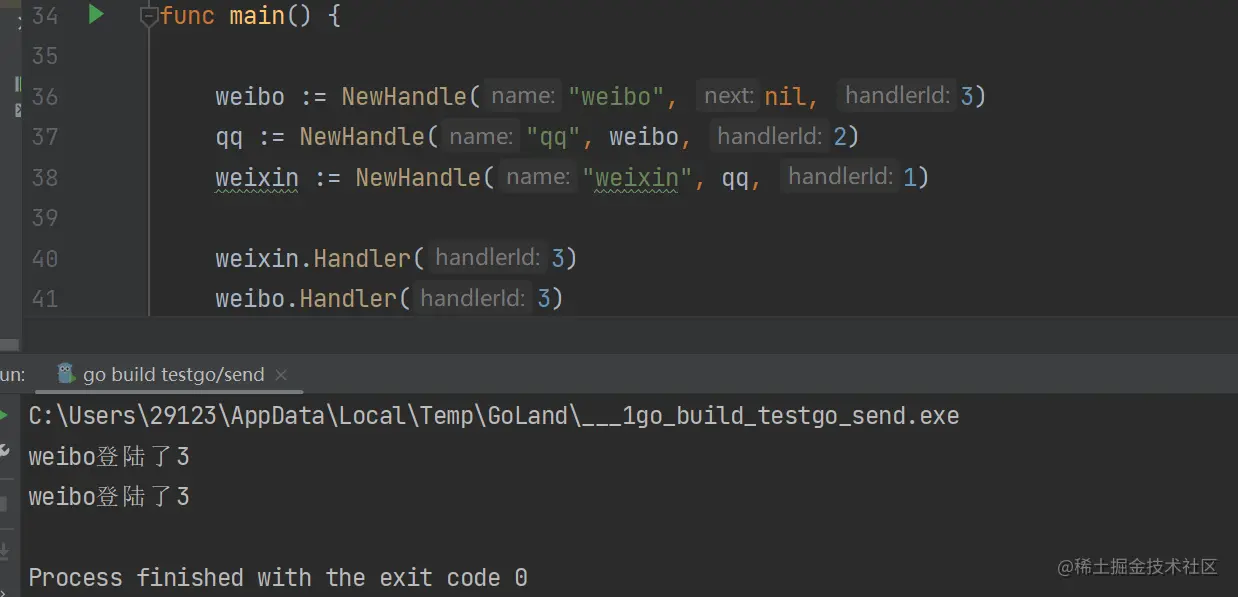Image resolution: width=1238 pixels, height=597 pixels.
Task: Click line number 40 in the gutter
Action: (x=45, y=259)
